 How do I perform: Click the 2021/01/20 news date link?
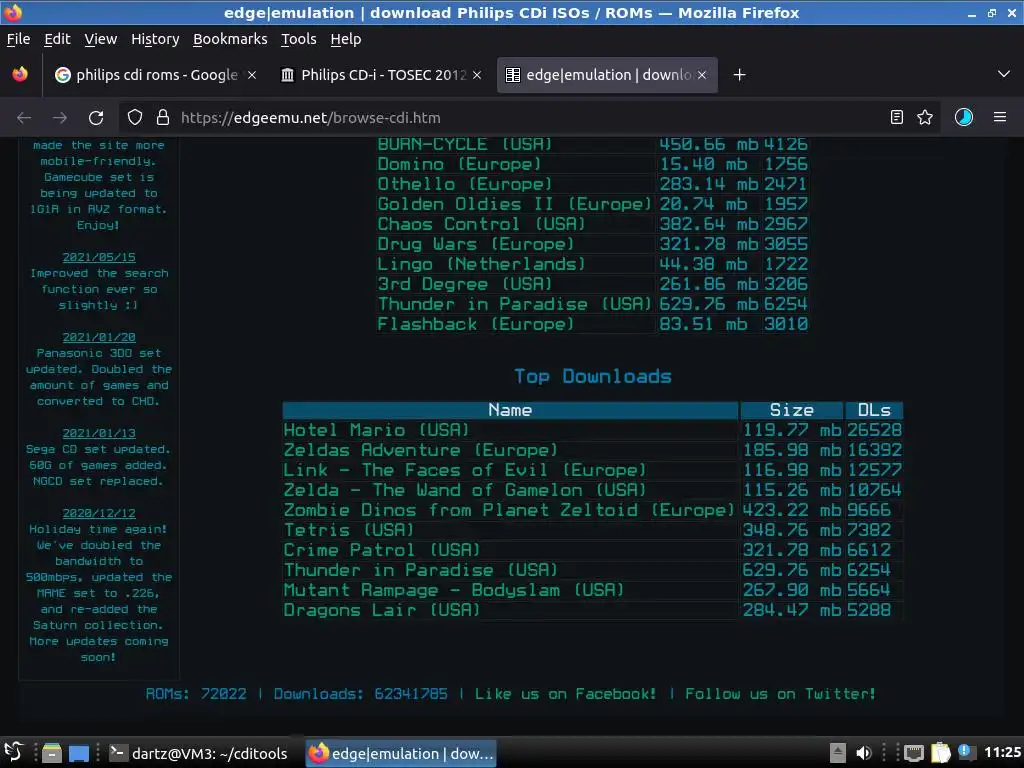point(99,337)
